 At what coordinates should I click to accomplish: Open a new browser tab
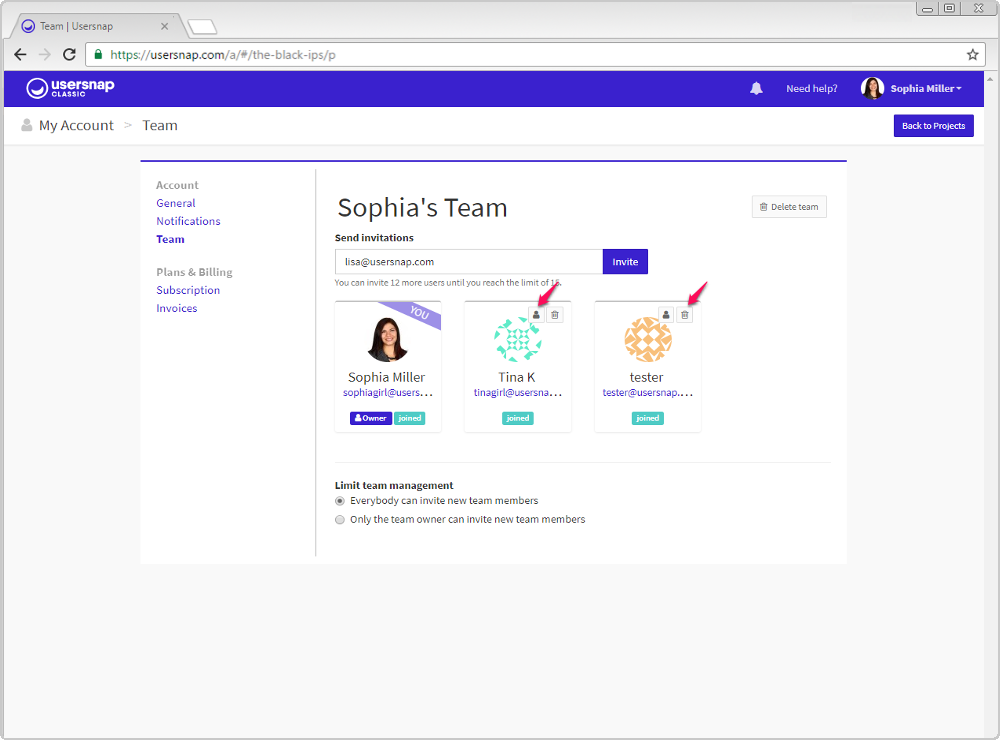coord(202,27)
